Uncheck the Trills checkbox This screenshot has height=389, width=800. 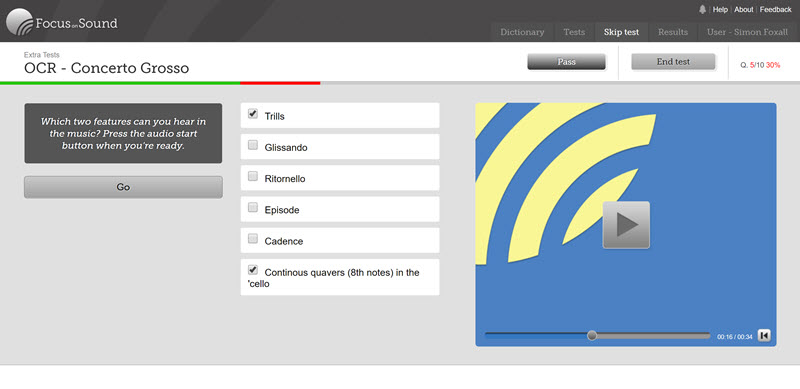click(x=253, y=114)
